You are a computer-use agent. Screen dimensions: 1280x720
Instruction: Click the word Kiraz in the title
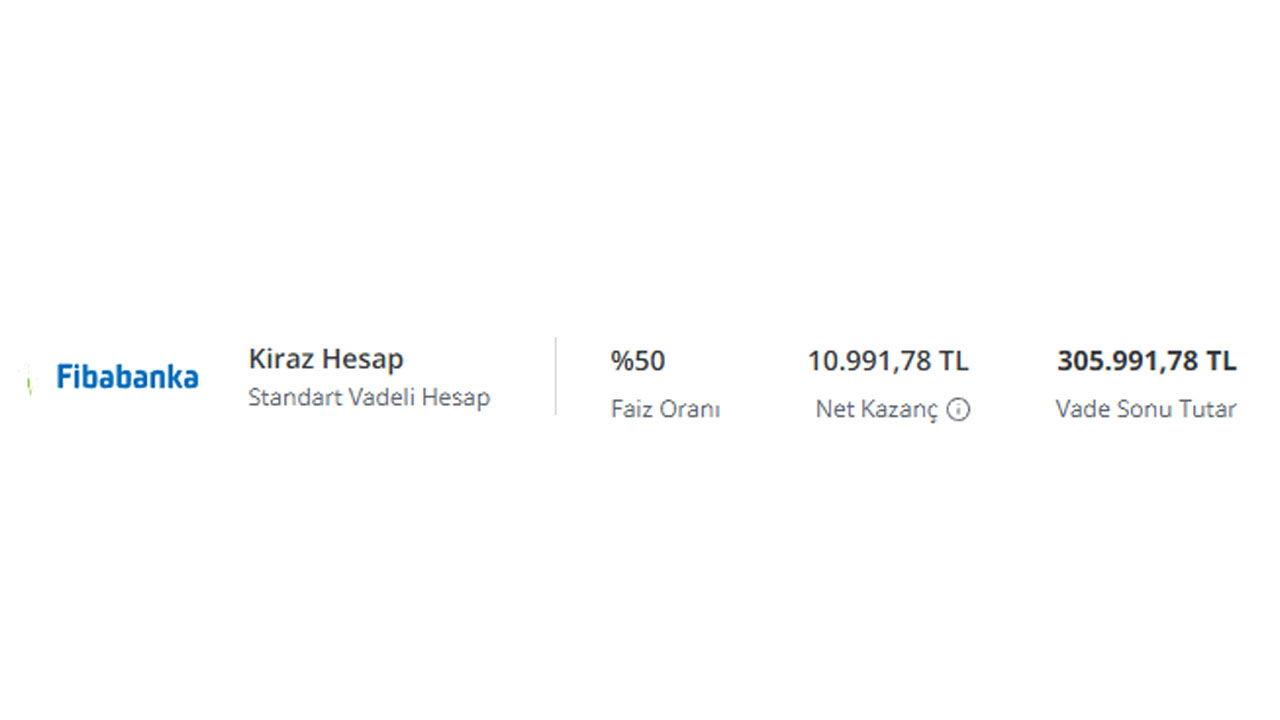(x=282, y=359)
